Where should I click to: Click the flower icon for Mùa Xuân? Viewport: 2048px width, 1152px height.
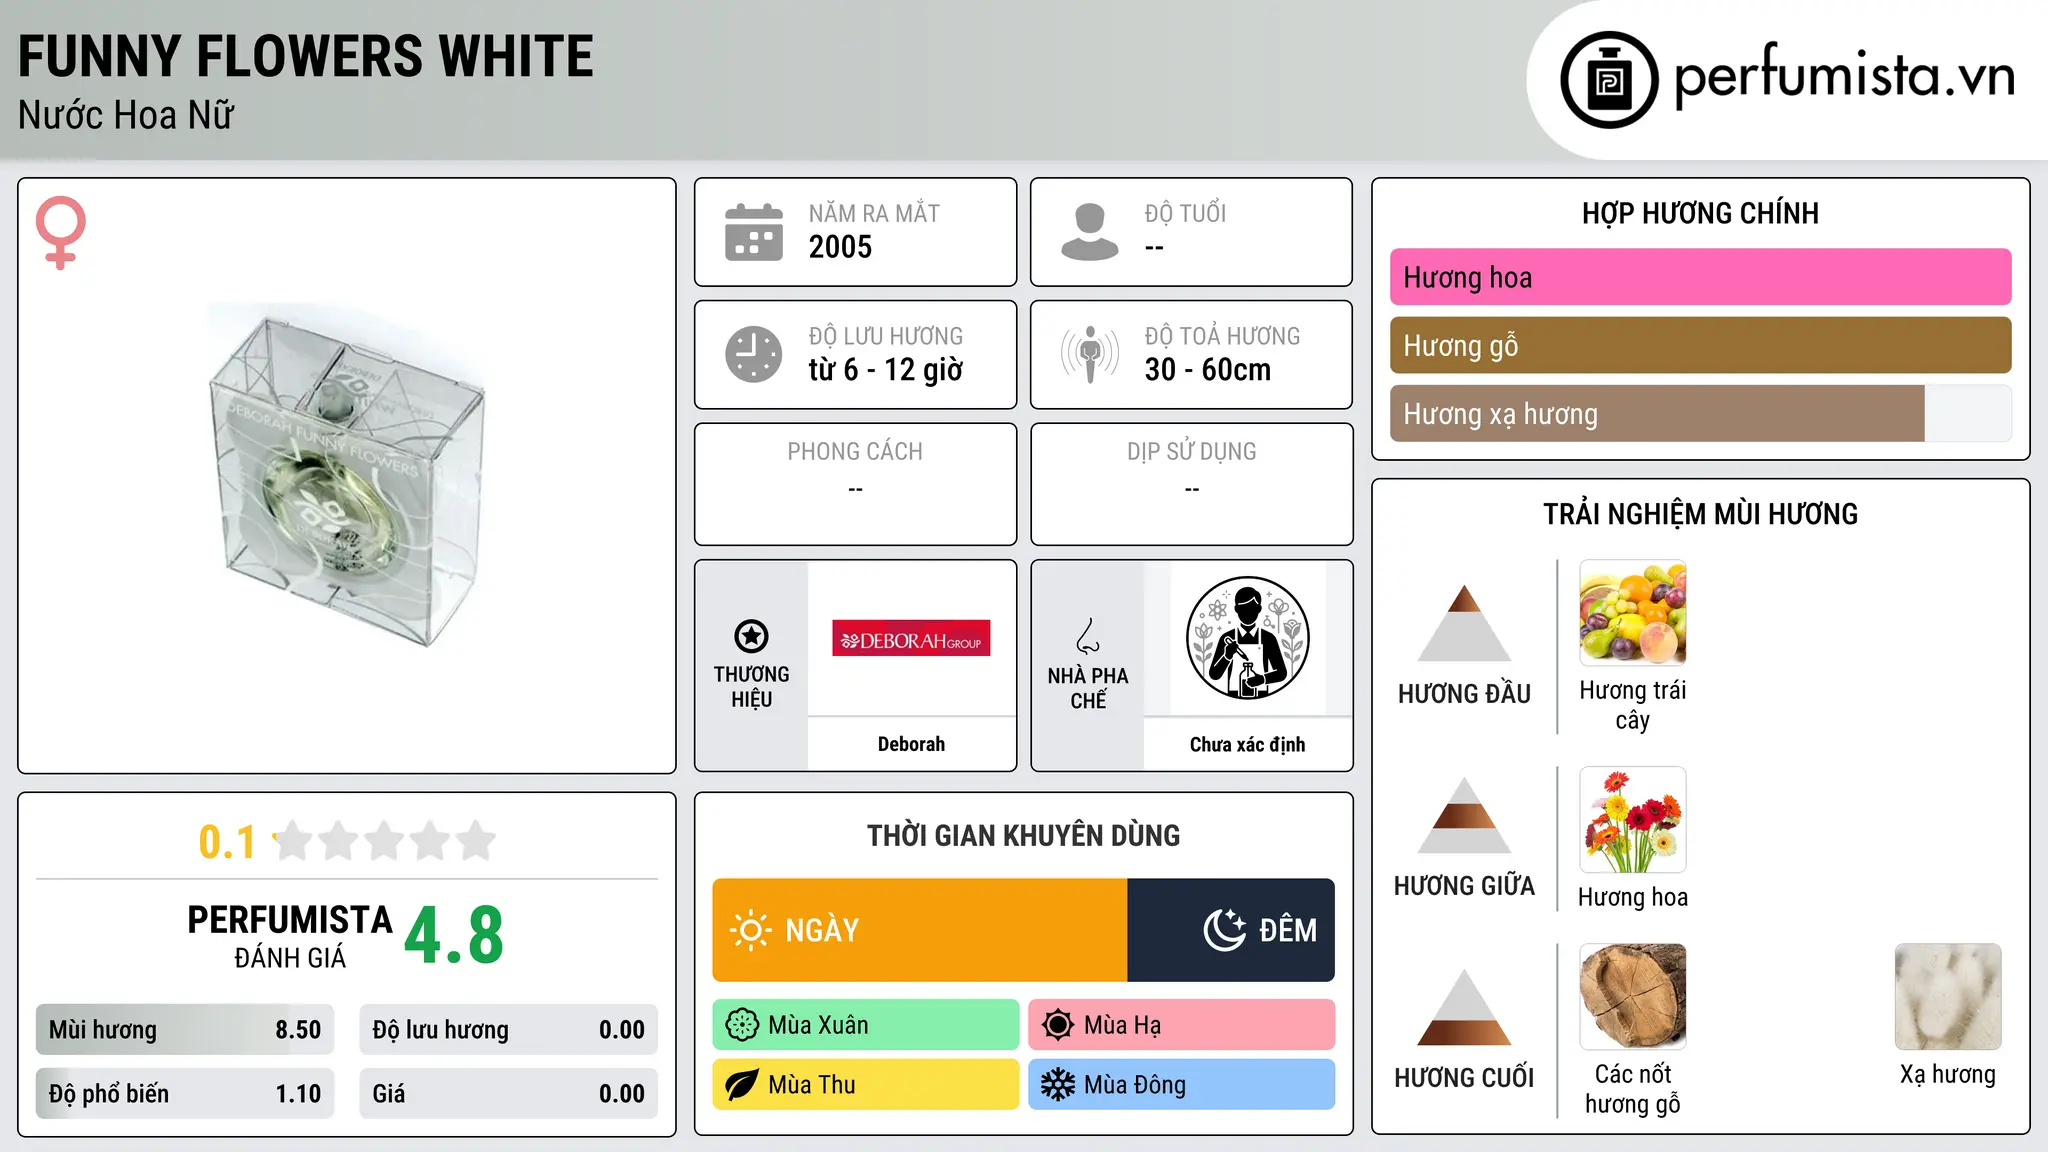coord(742,1025)
